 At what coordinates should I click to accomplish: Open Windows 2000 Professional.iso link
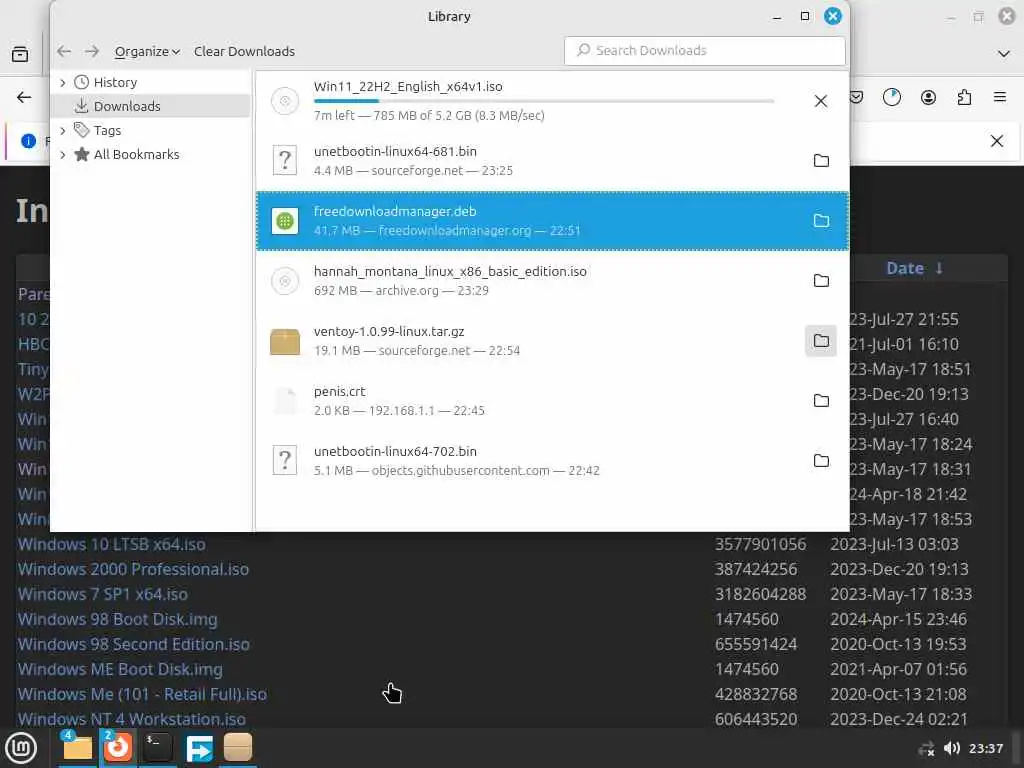[x=133, y=569]
